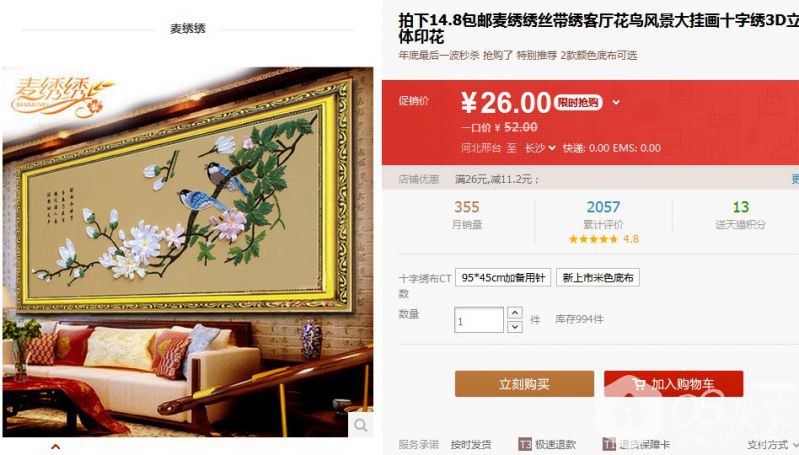This screenshot has height=455, width=799.
Task: Click the five-star rating 4.8
Action: (x=603, y=239)
